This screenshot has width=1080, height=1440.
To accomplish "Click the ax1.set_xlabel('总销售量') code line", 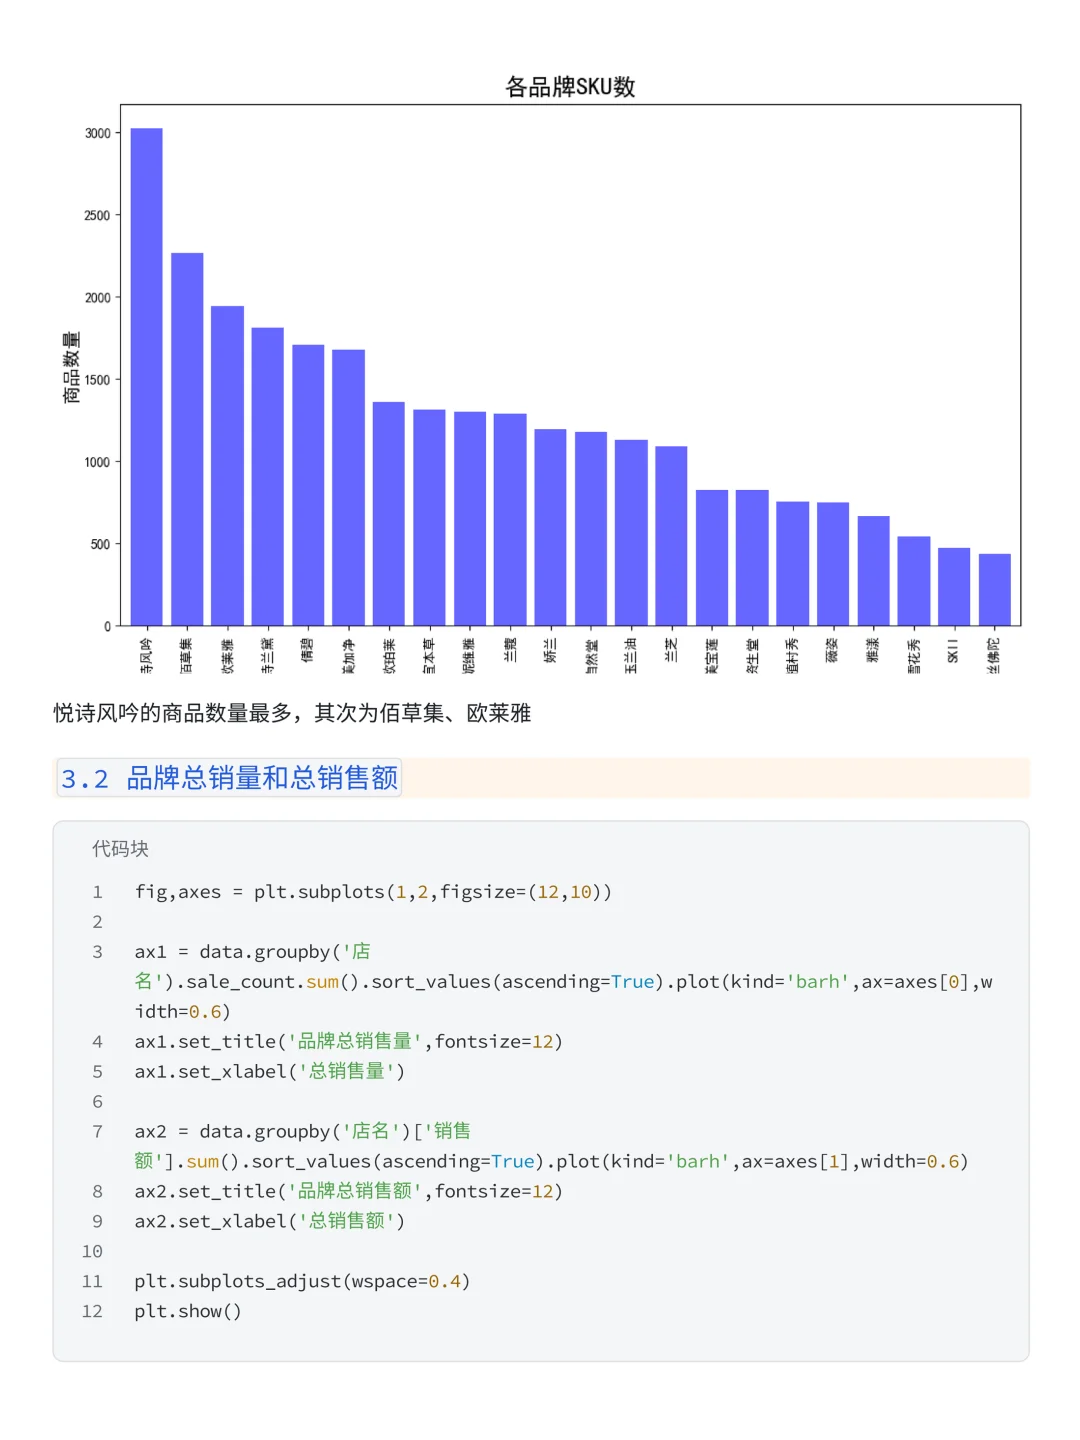I will pos(269,1072).
